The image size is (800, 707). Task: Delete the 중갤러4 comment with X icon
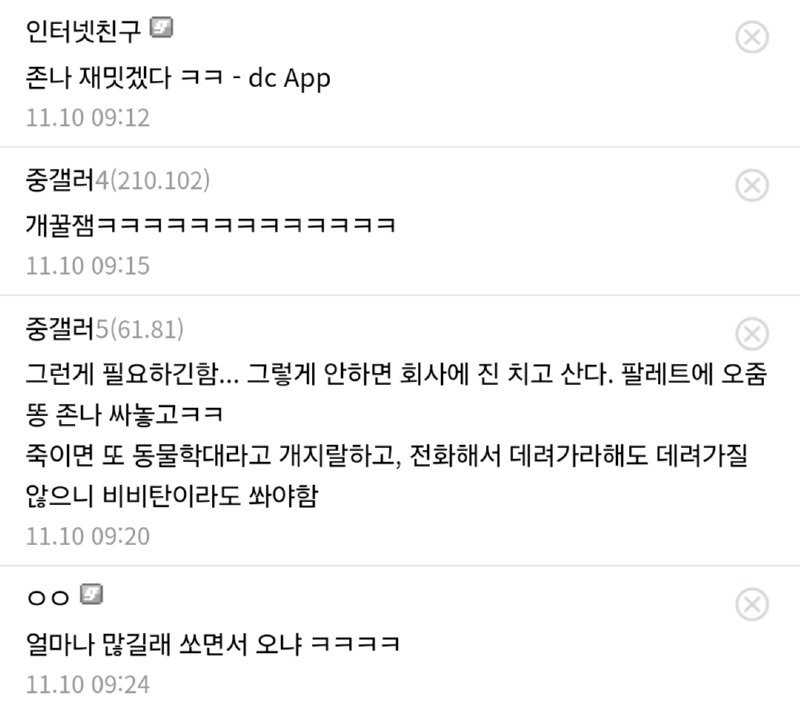point(752,185)
